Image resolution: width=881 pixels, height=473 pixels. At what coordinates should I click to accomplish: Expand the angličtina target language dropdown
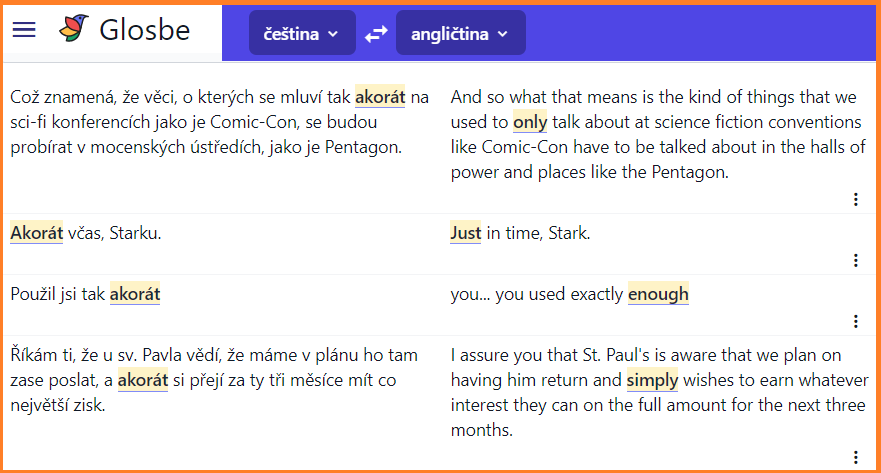pos(460,33)
